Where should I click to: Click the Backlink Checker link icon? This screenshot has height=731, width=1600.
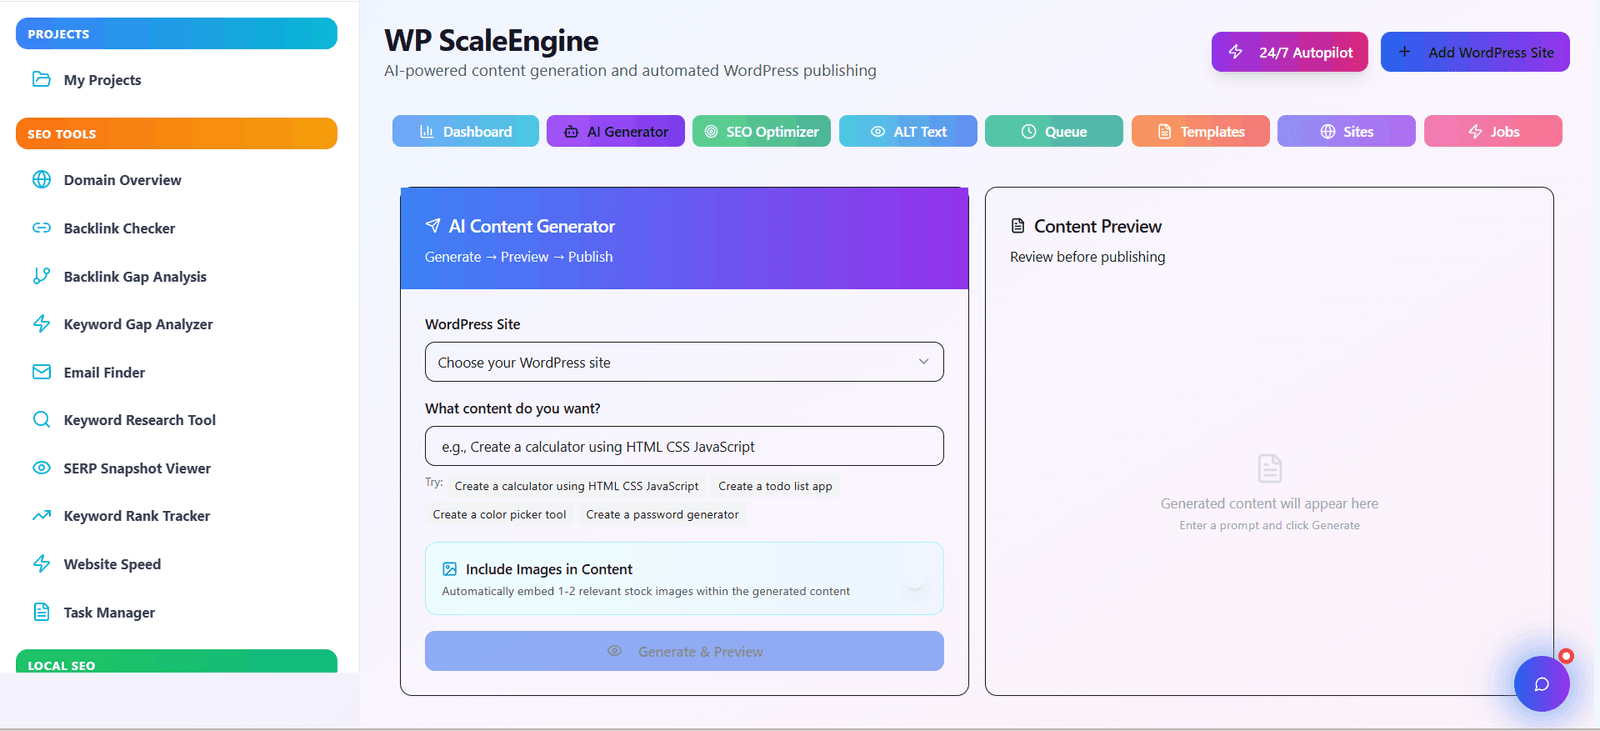(41, 227)
